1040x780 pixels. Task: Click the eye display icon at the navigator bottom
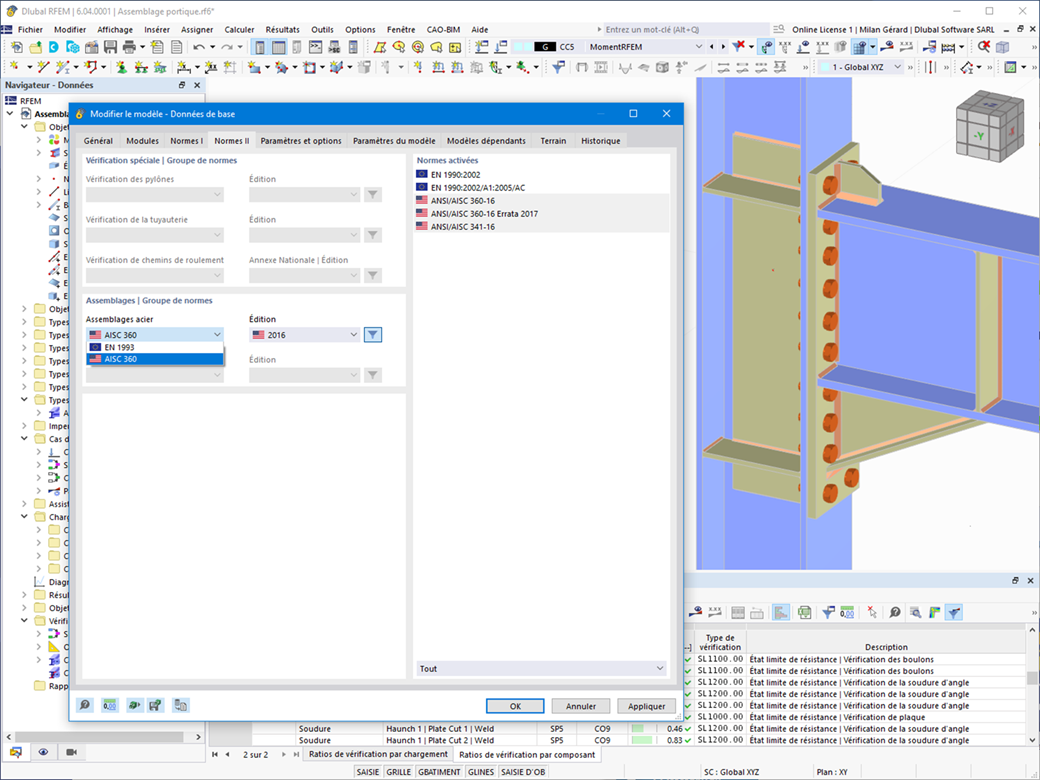click(x=43, y=751)
